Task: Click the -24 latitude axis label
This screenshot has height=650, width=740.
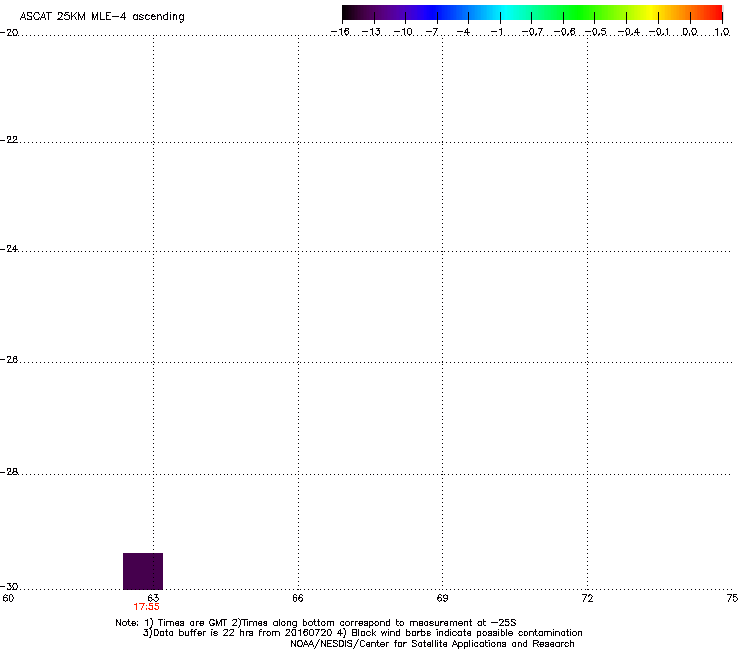Action: click(9, 248)
